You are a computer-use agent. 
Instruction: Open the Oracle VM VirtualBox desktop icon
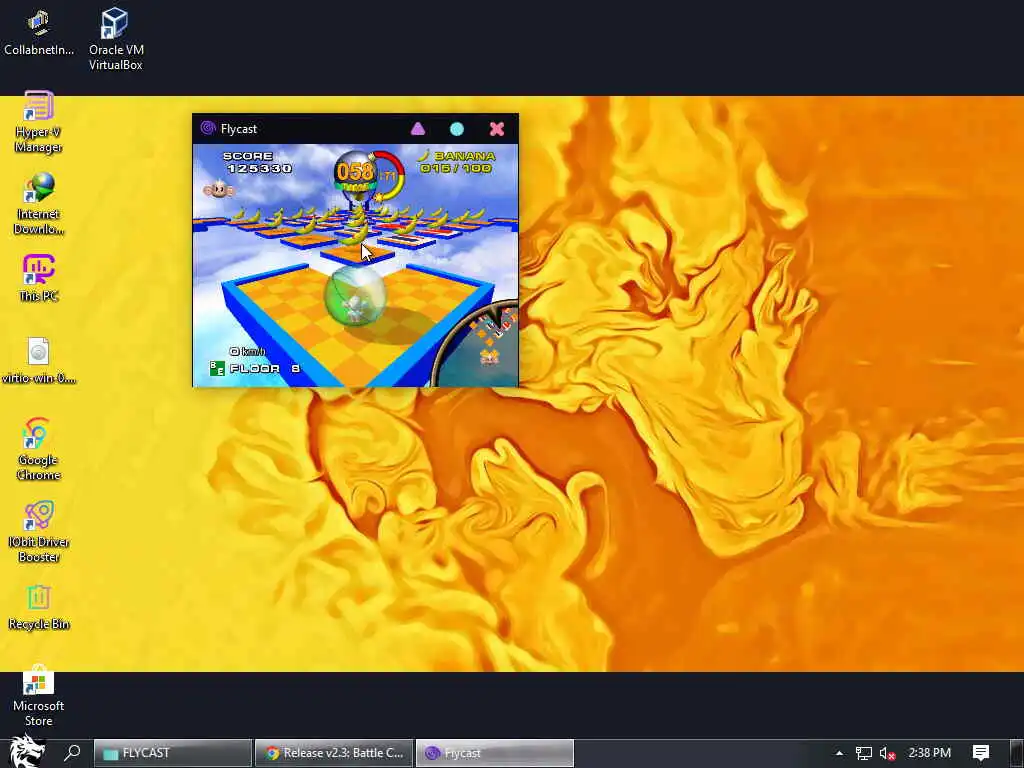click(x=116, y=39)
